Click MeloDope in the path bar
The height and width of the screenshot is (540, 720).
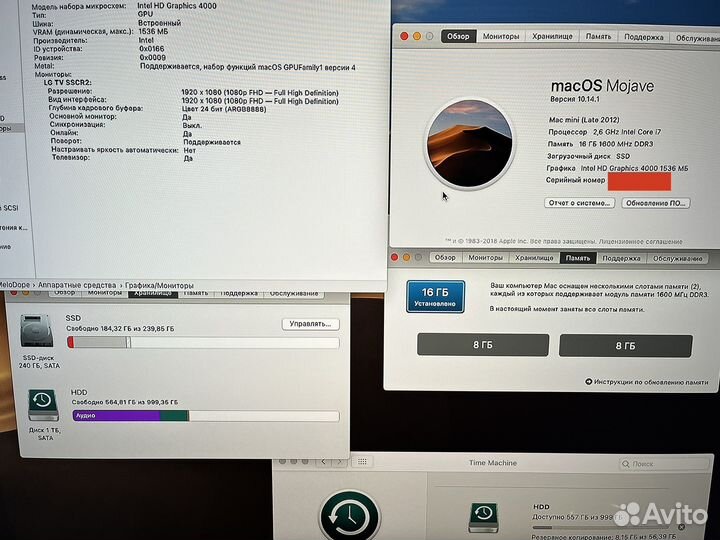[x=15, y=285]
